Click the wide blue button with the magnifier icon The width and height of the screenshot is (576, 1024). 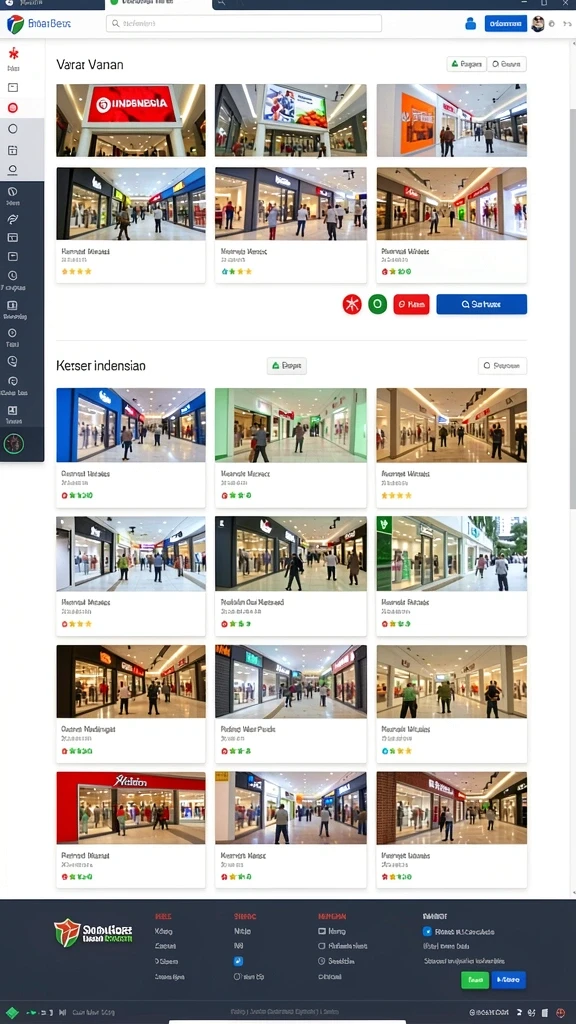tap(481, 304)
